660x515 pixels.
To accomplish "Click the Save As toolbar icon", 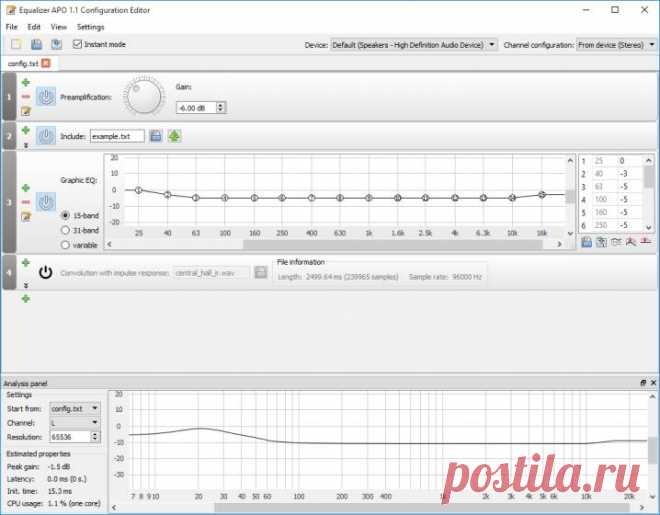I will click(56, 44).
